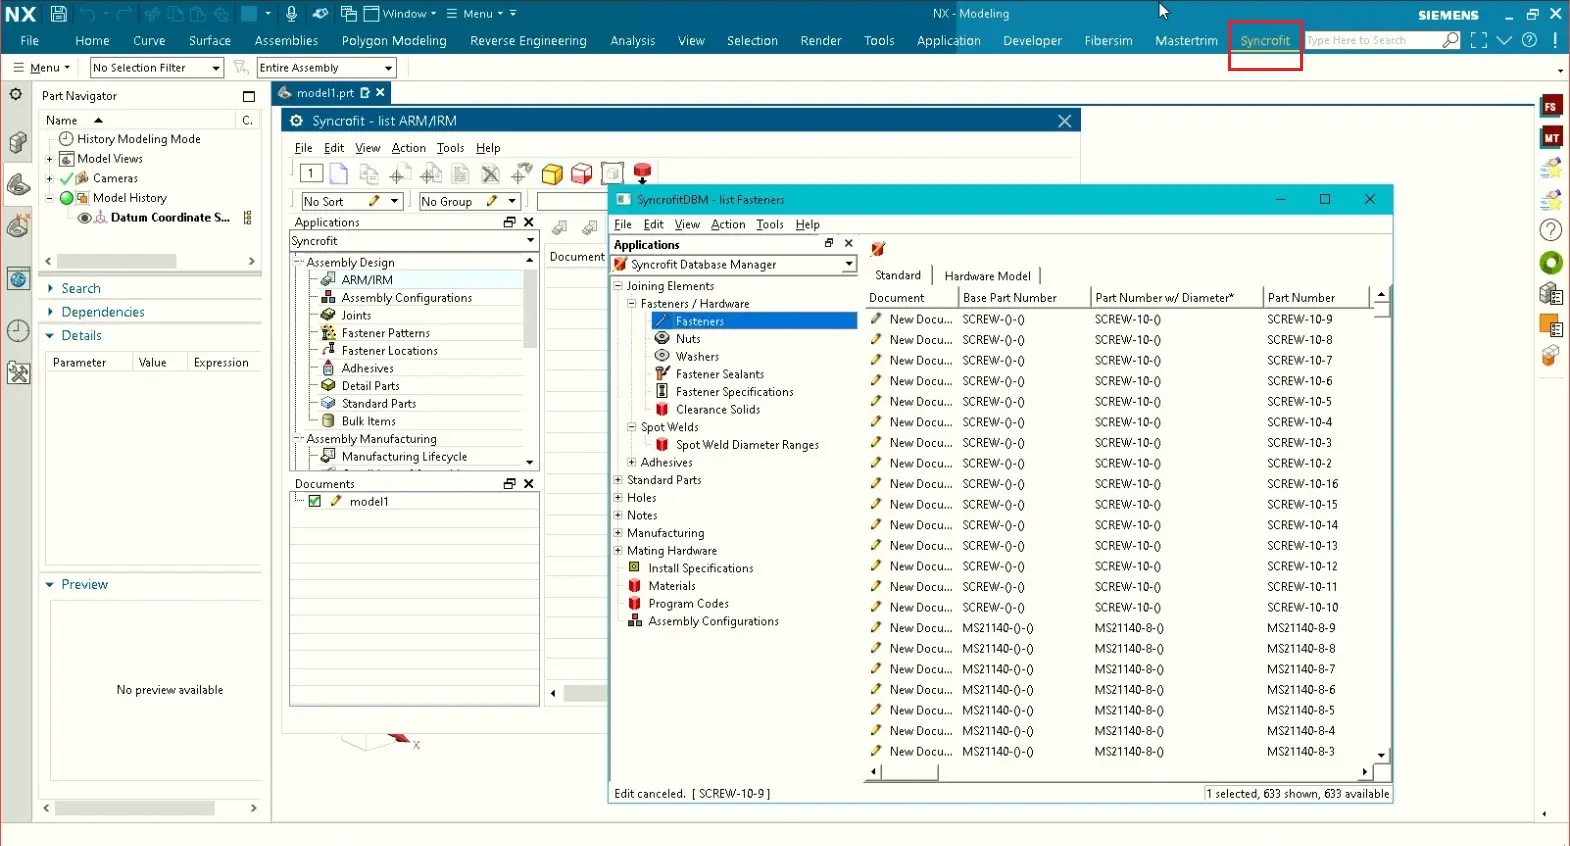Toggle the Part Navigator maximize square

[249, 96]
